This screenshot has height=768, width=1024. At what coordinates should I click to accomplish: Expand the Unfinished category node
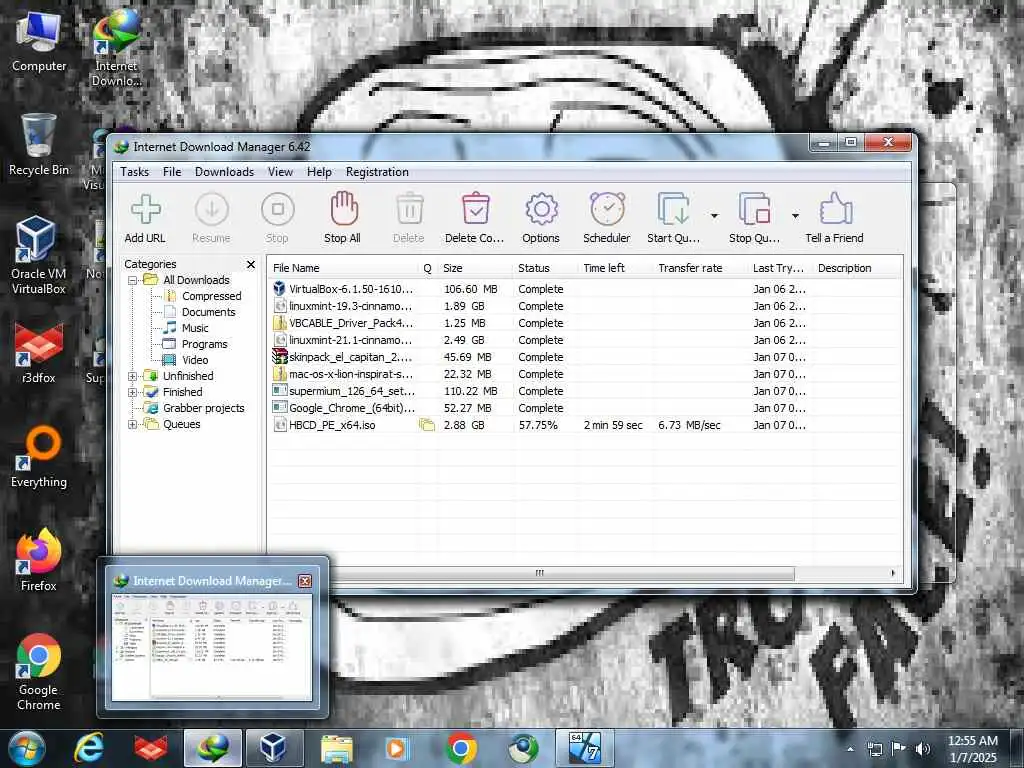(133, 376)
